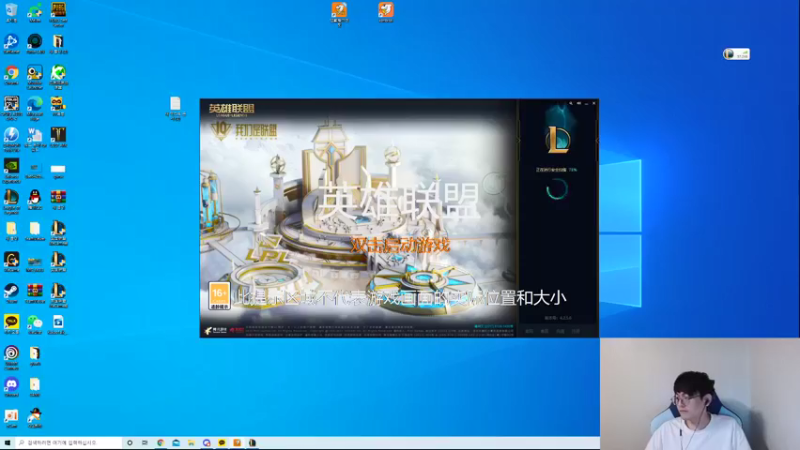The height and width of the screenshot is (450, 800).
Task: Click the floating network widget at top right
Action: tap(736, 54)
